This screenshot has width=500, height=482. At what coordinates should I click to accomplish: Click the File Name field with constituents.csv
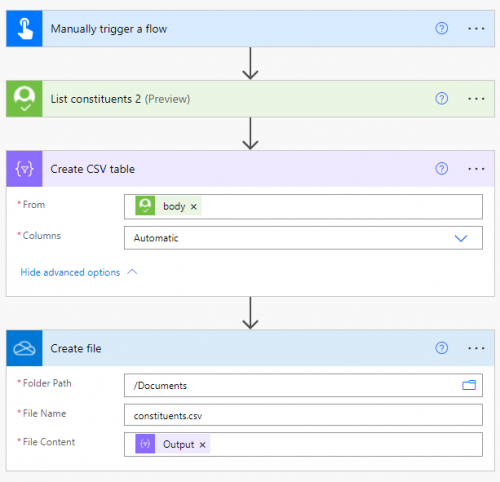pos(303,415)
